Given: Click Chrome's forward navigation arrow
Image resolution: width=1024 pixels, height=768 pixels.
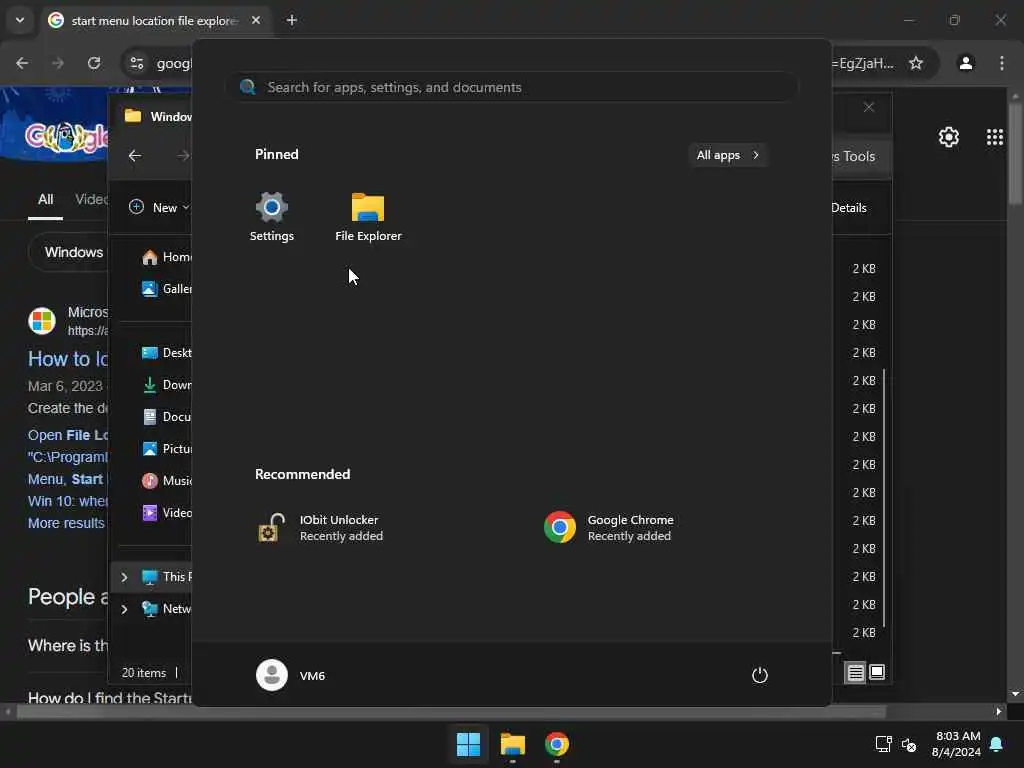Looking at the screenshot, I should point(58,63).
